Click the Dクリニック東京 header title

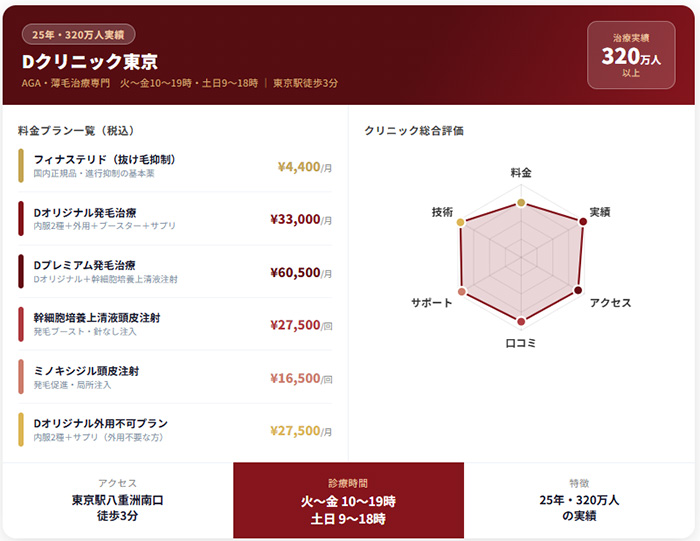(90, 62)
